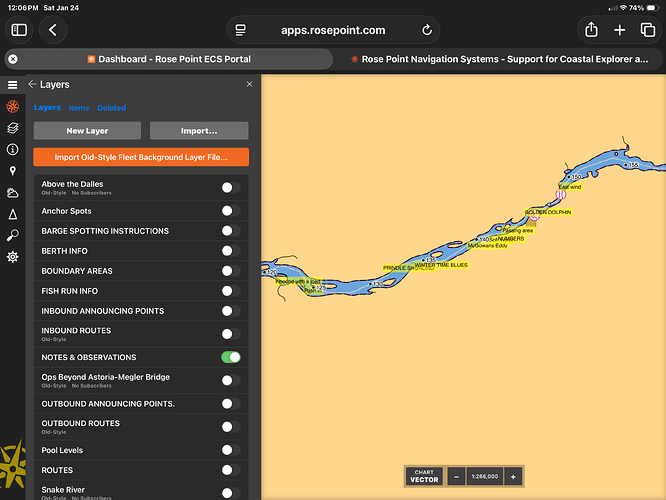Switch to the Deleted tab
This screenshot has height=500, width=666.
click(111, 108)
